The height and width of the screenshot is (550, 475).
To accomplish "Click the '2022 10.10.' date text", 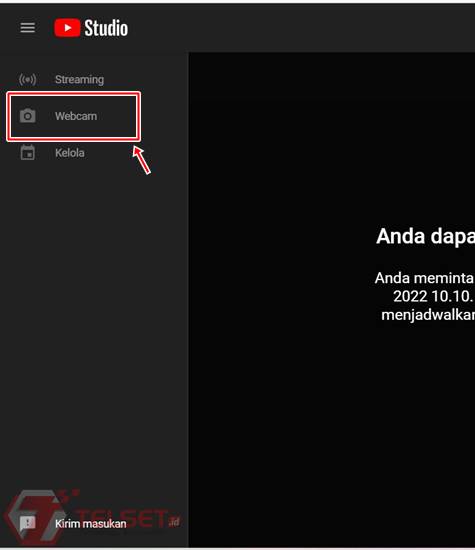I will click(x=434, y=296).
